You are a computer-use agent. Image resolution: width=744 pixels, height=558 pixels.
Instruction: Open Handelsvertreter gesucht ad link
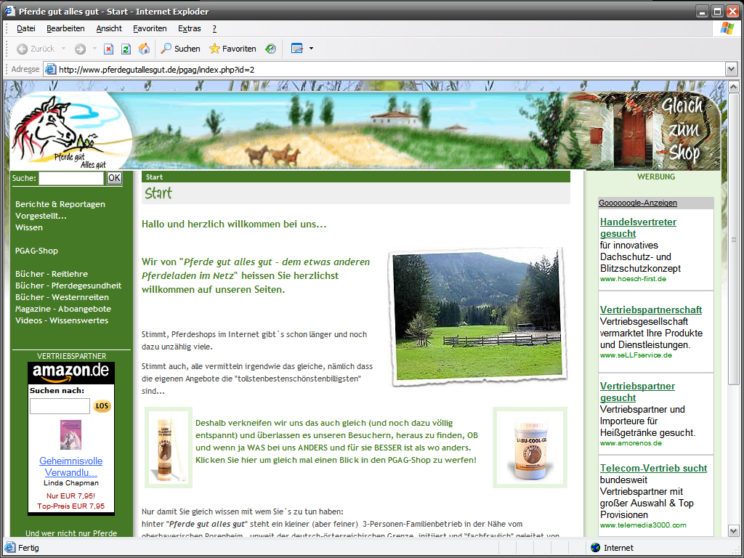point(638,228)
